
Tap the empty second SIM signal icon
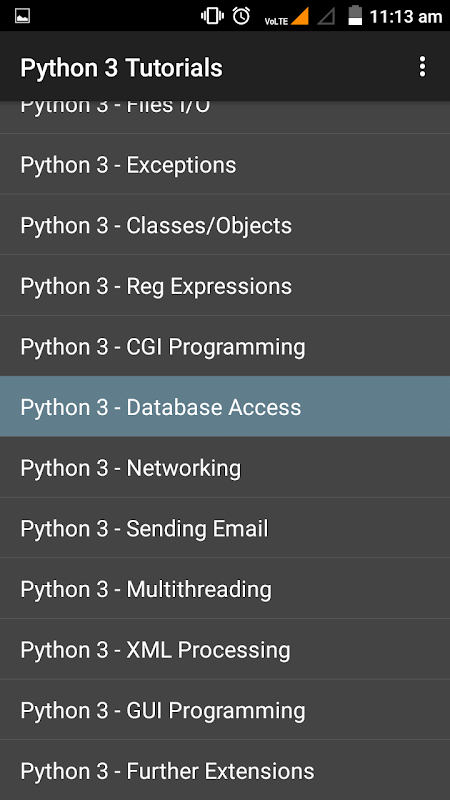326,16
